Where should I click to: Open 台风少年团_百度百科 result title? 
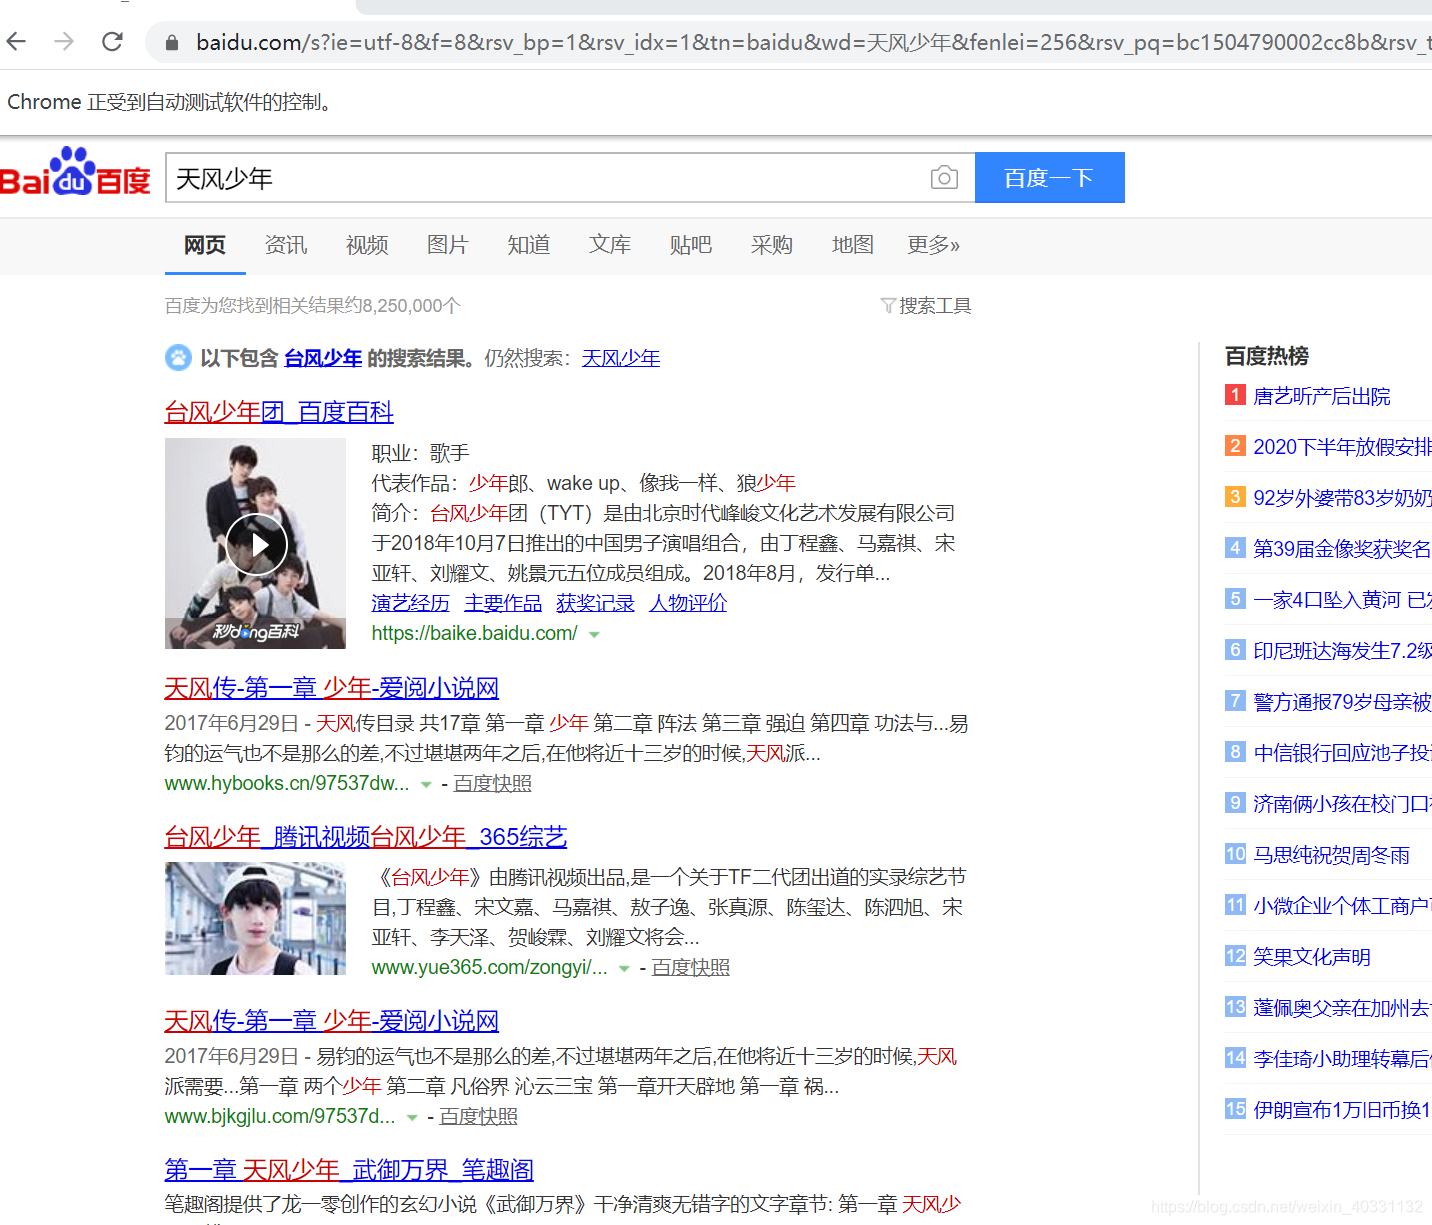pyautogui.click(x=279, y=412)
